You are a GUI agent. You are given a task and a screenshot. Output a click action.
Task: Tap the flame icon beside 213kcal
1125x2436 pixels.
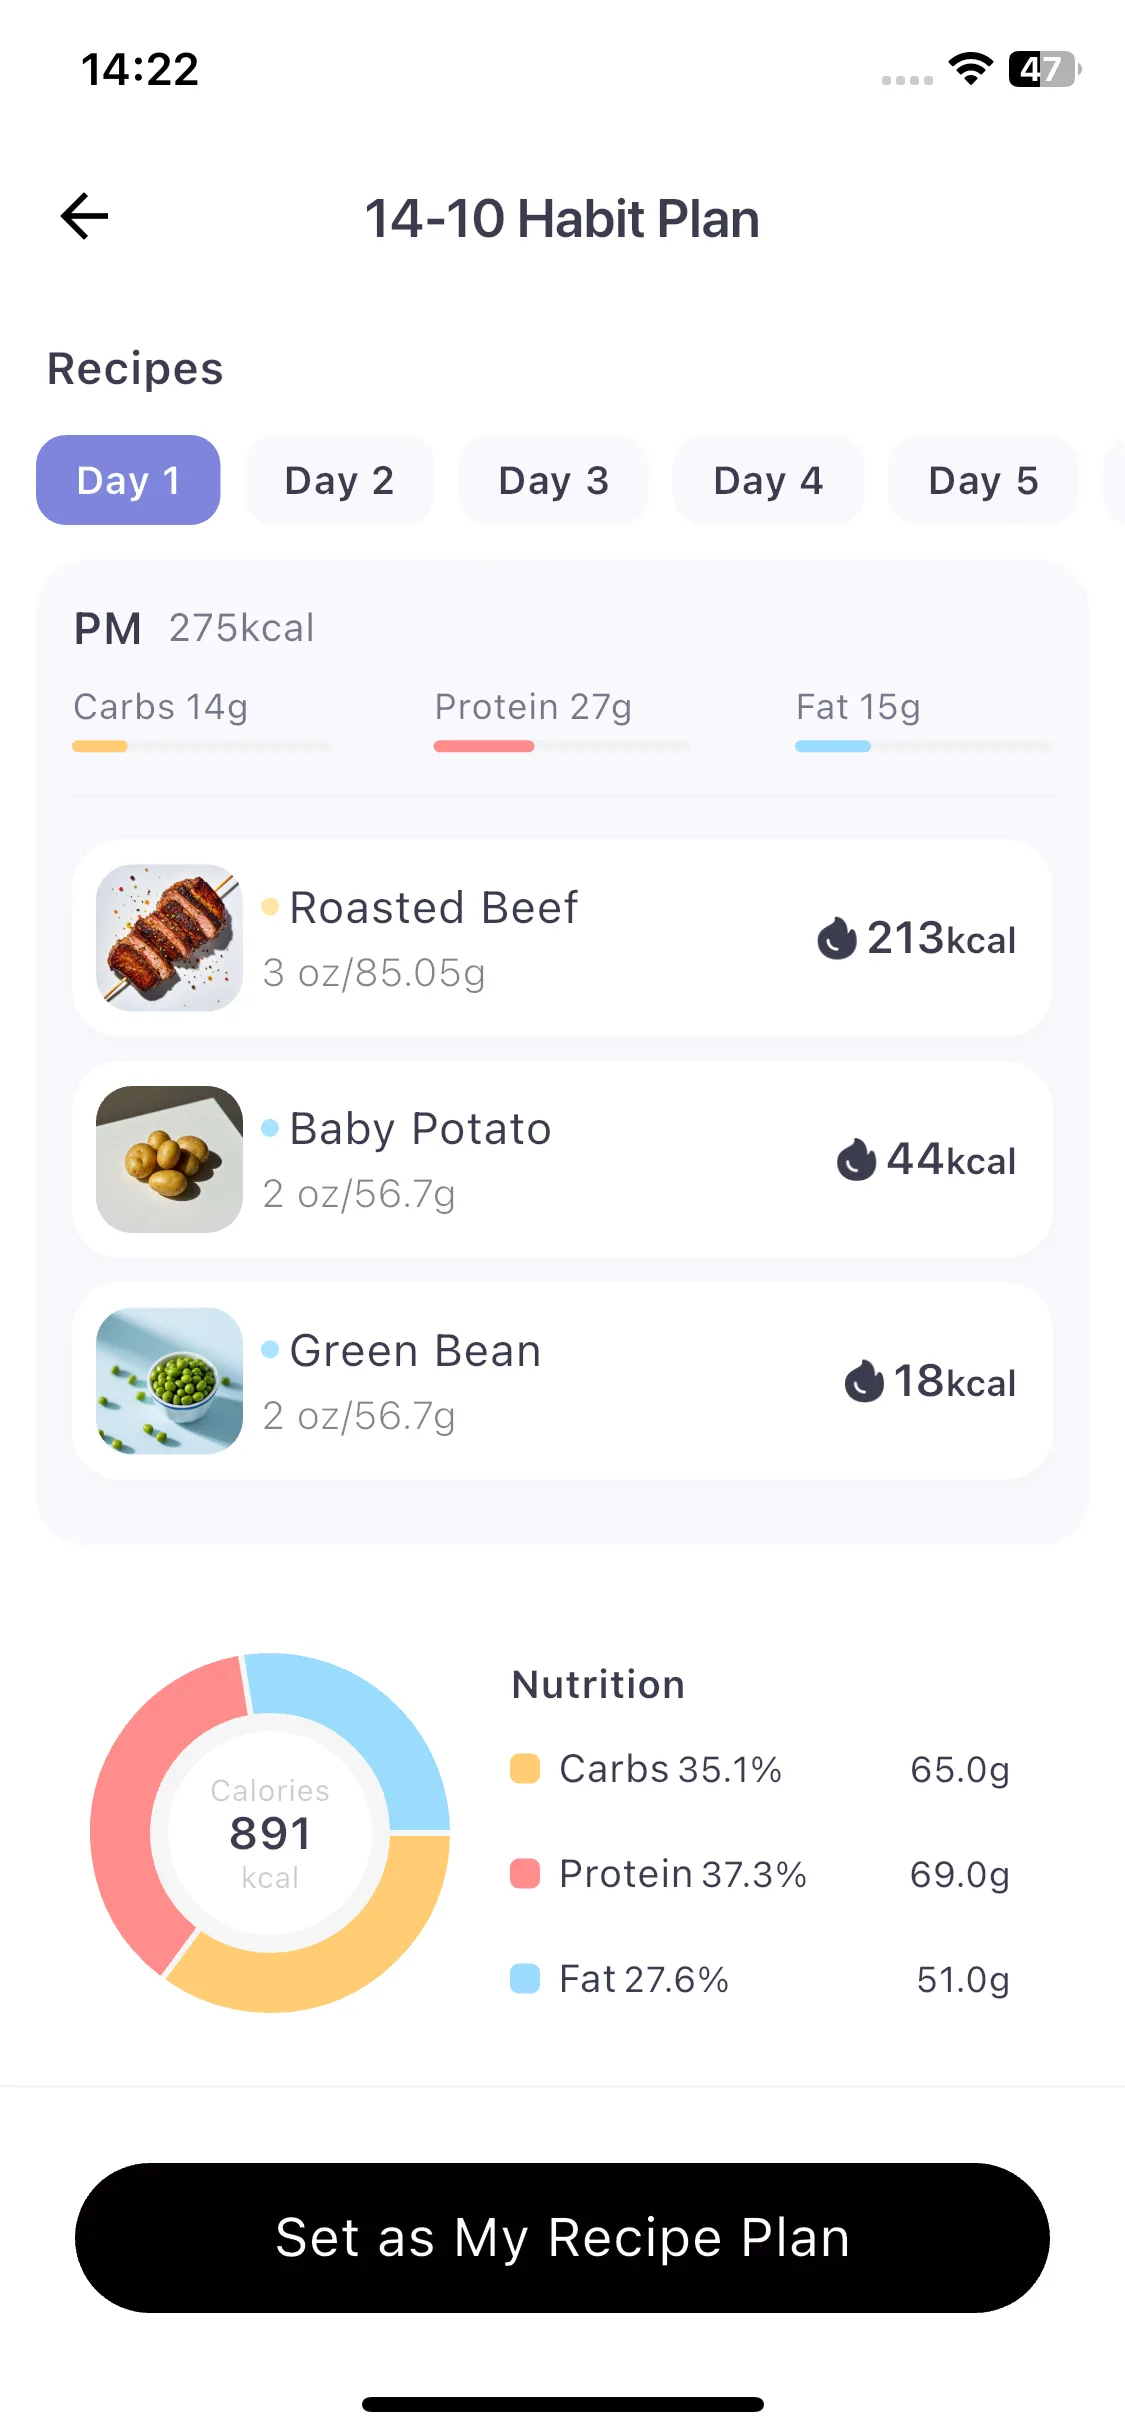(x=837, y=938)
